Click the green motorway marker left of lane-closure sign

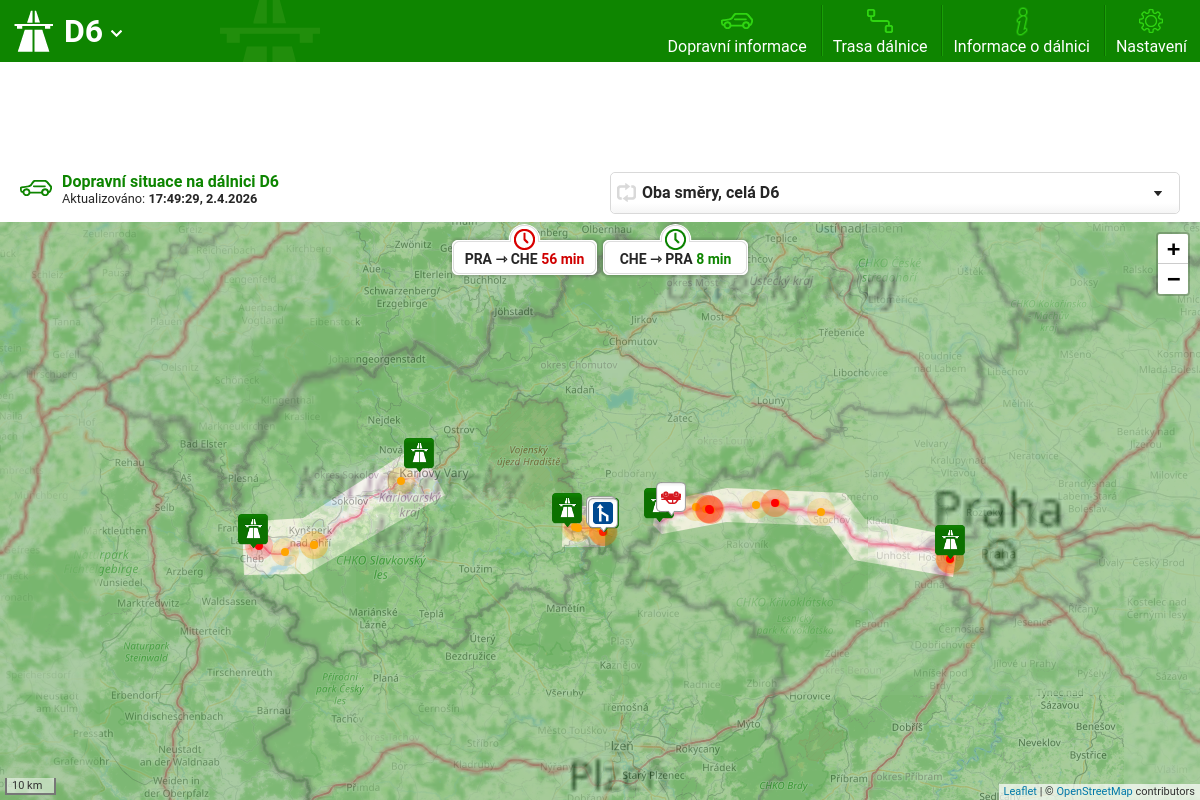click(567, 508)
